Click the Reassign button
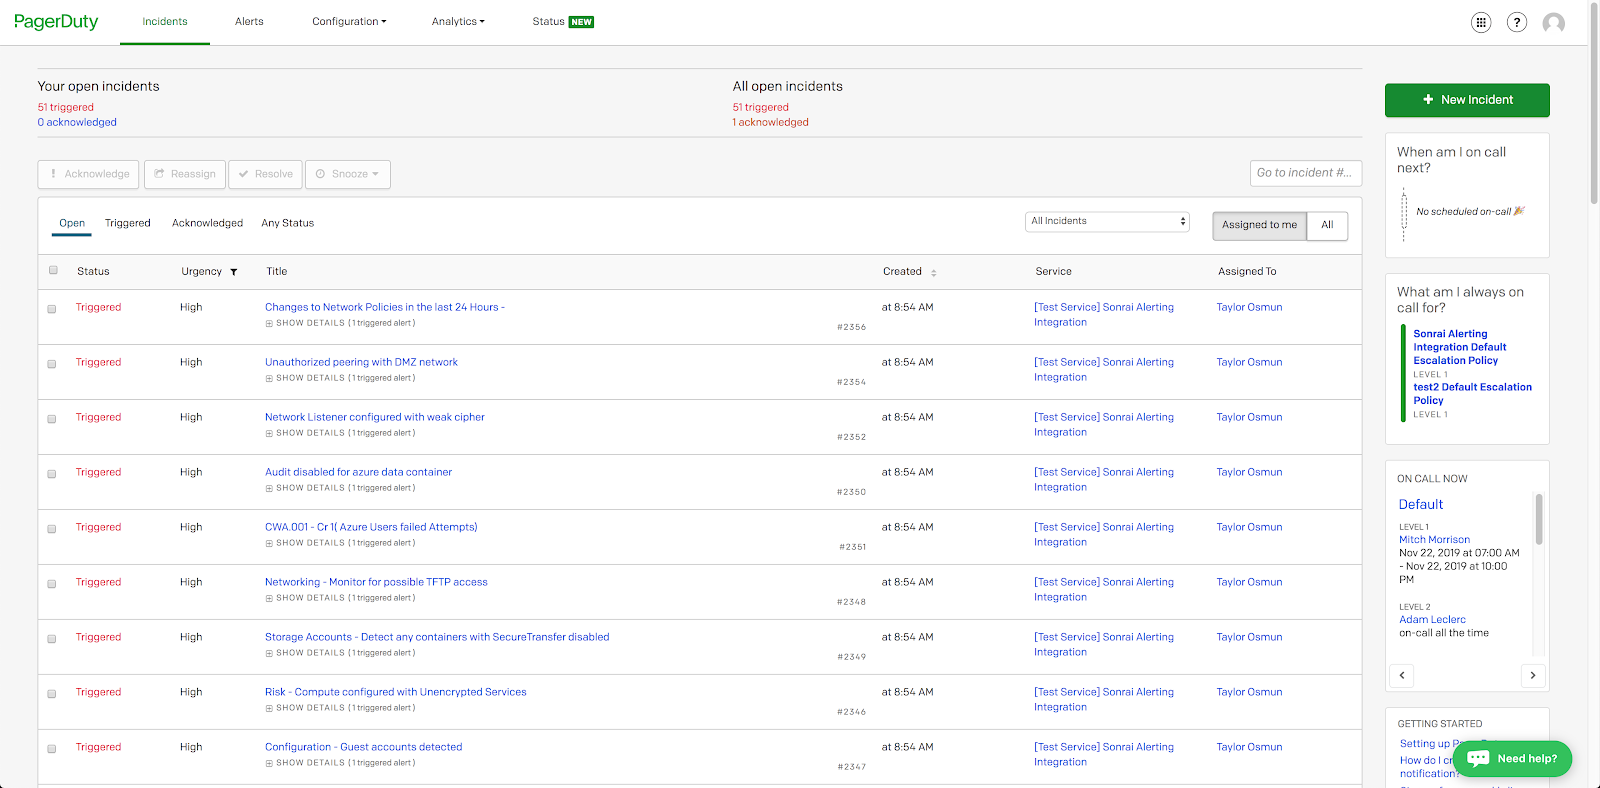 pos(185,174)
